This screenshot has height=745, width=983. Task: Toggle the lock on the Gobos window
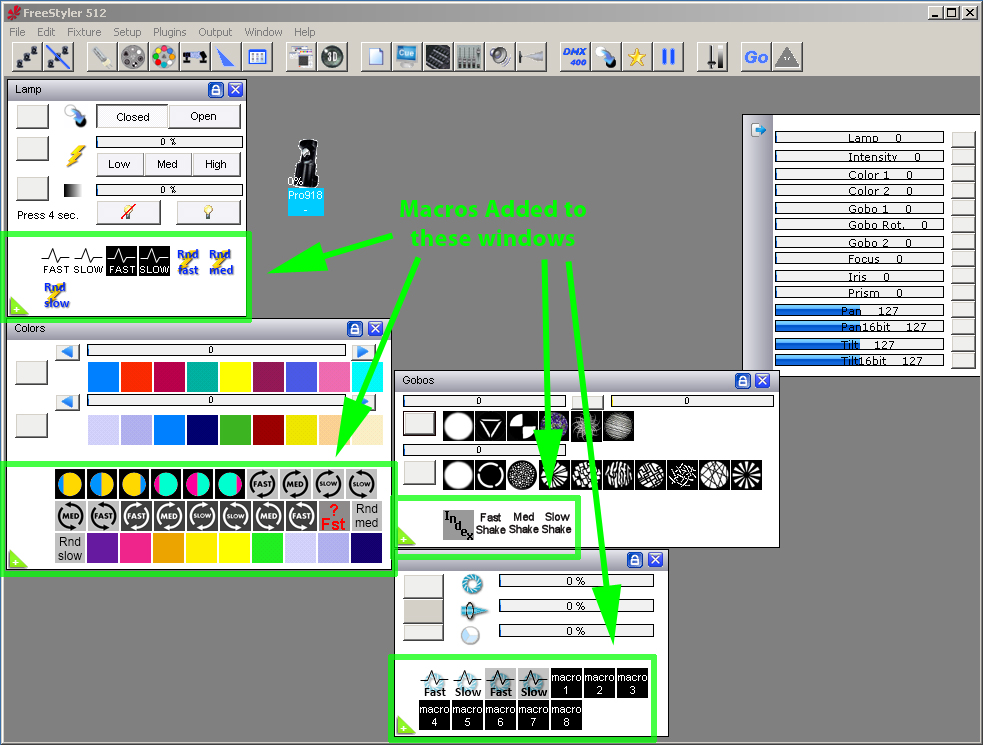coord(743,381)
